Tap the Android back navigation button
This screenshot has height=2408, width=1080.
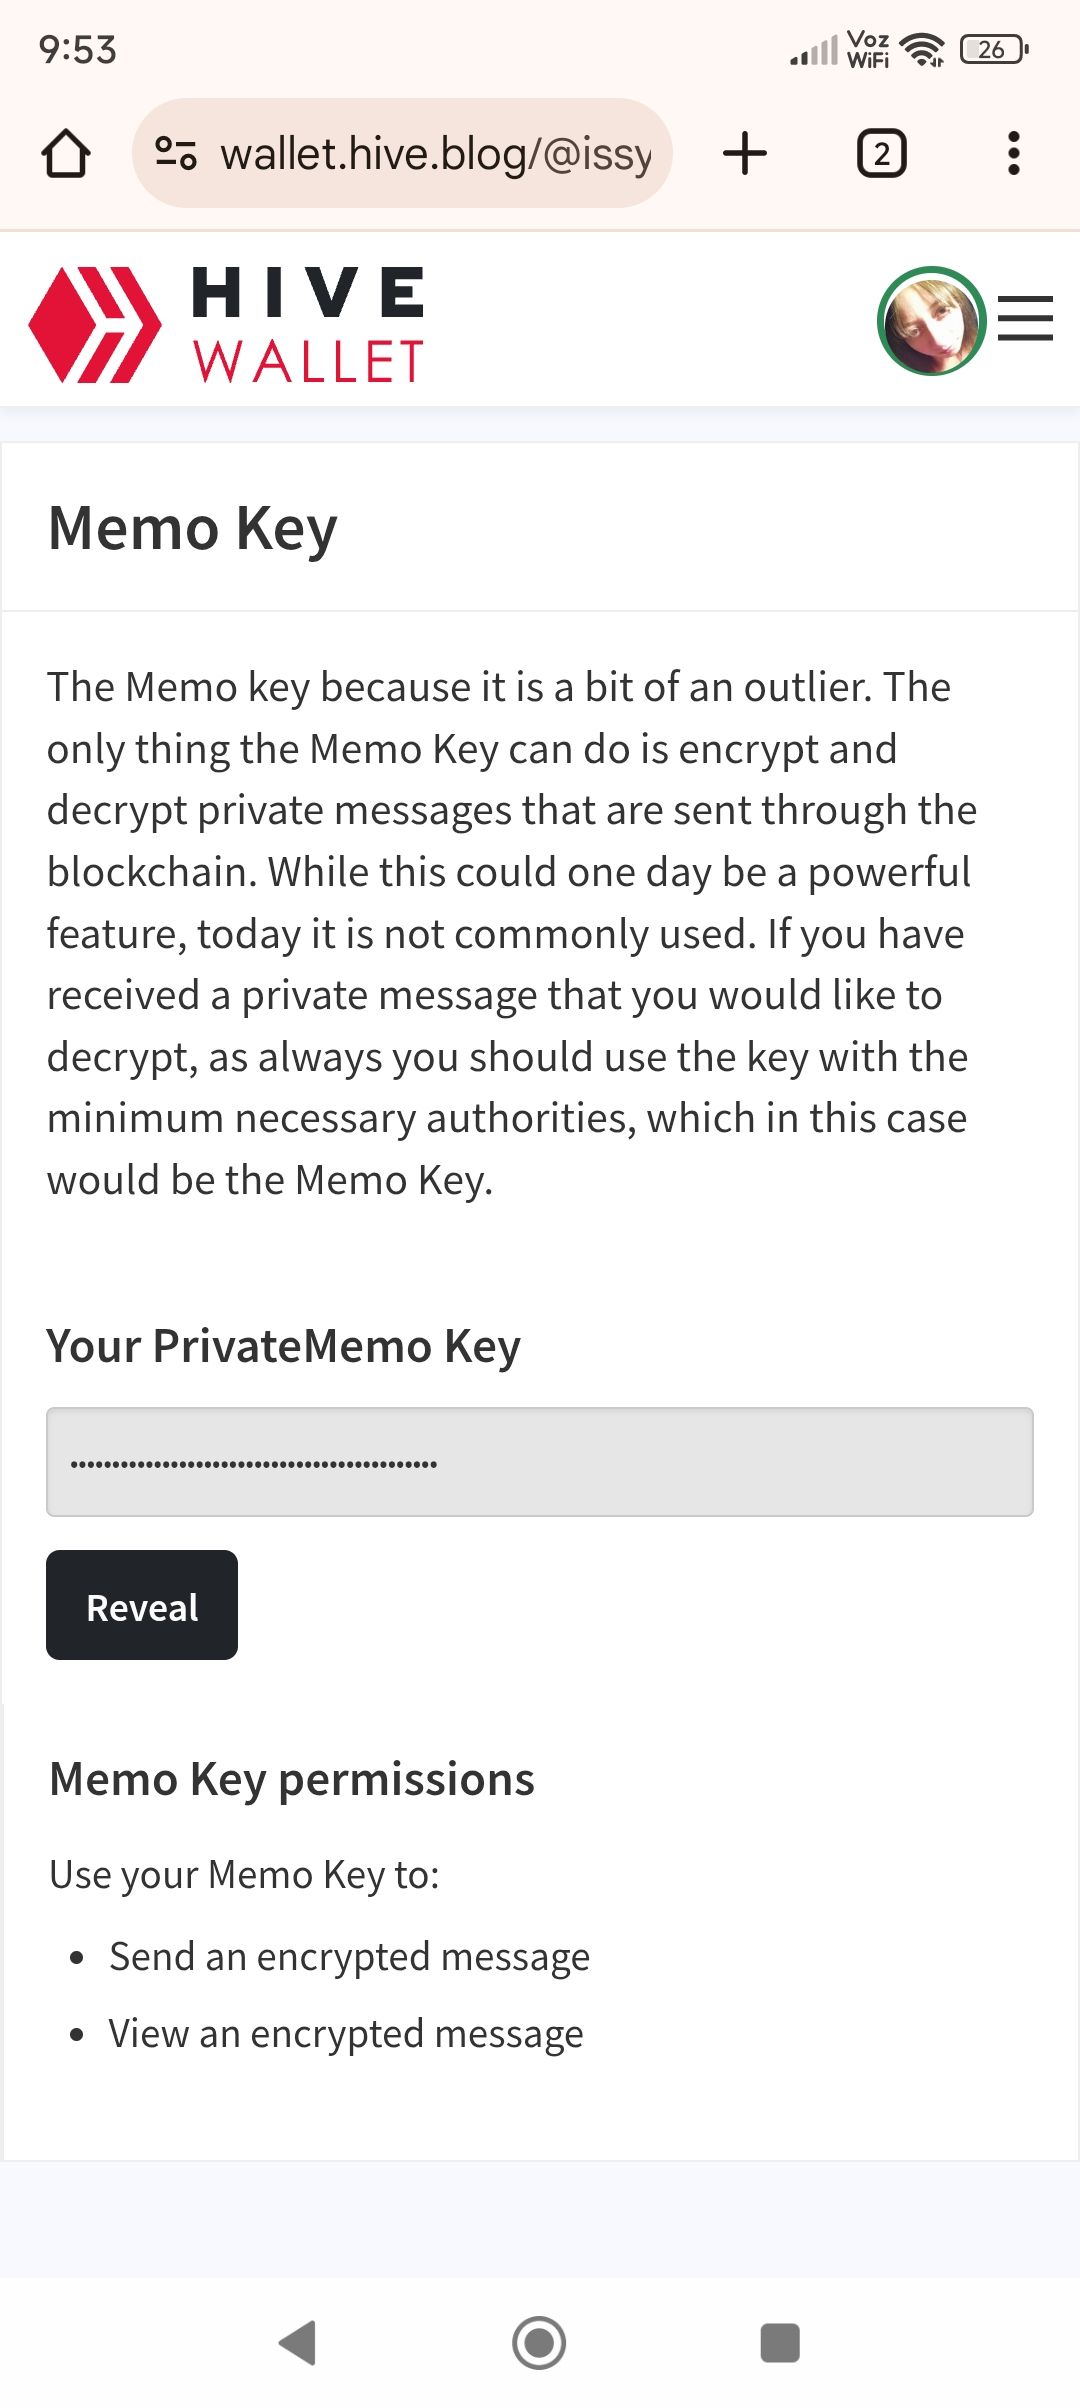(298, 2342)
